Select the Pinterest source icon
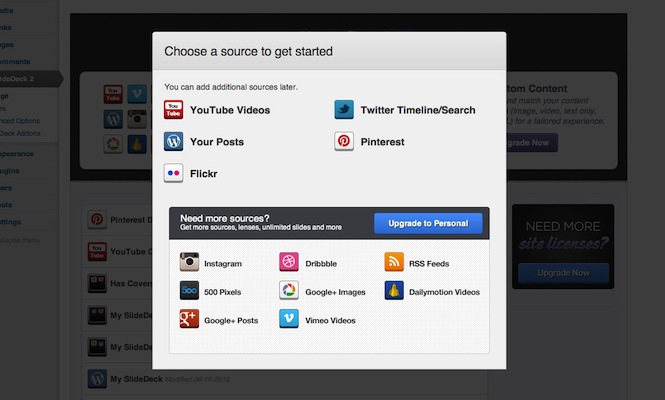 344,142
